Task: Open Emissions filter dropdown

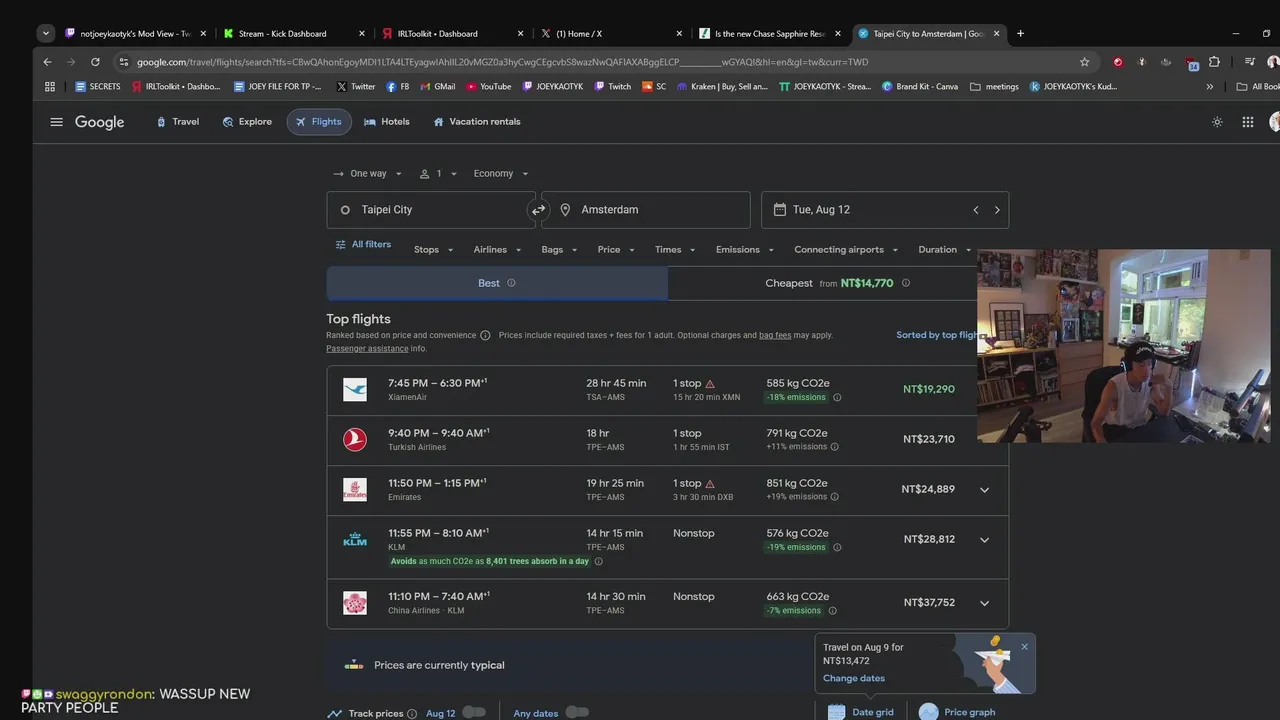Action: click(x=745, y=250)
